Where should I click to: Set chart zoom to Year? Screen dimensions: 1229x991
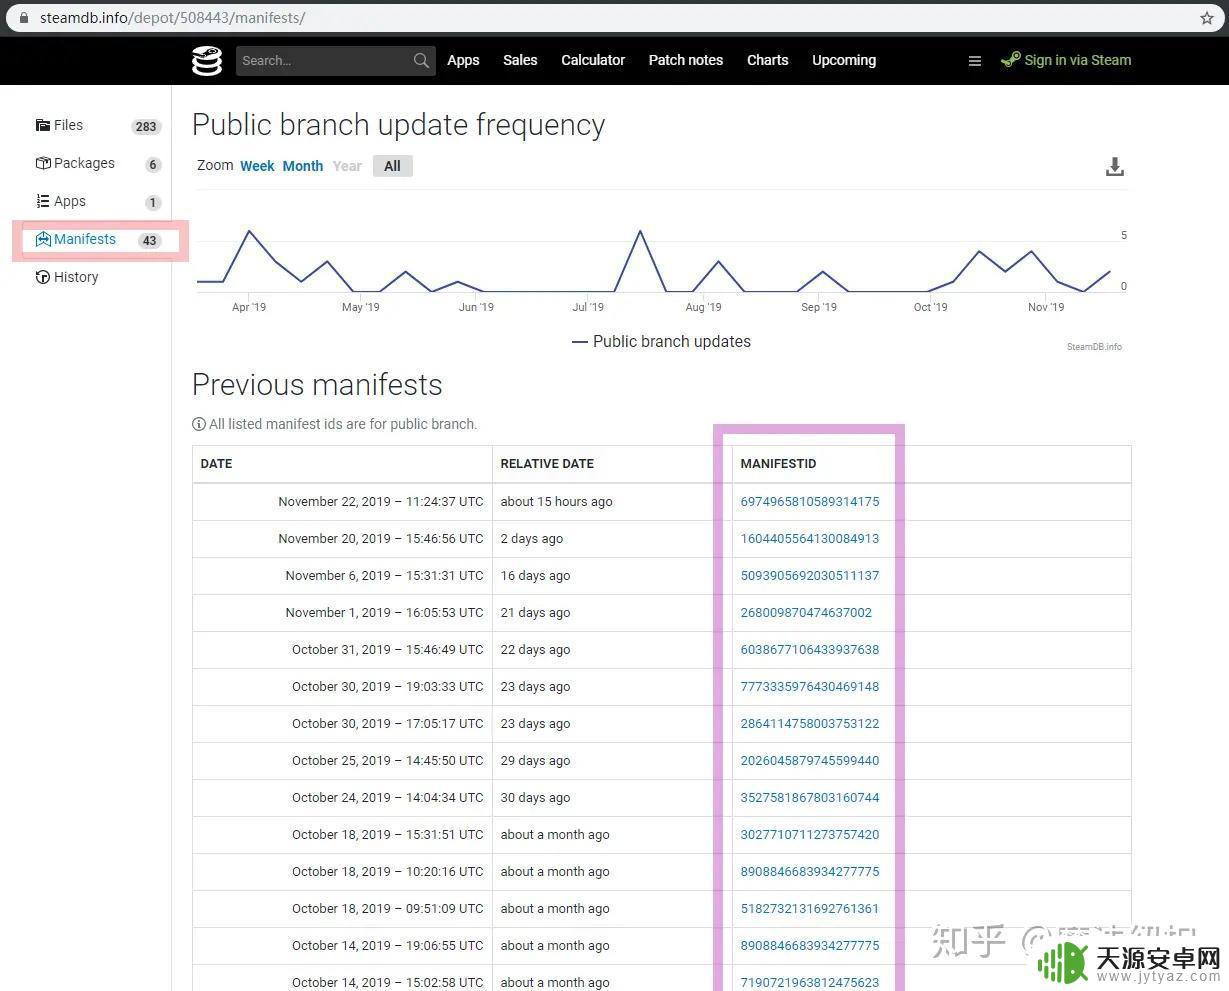pos(347,166)
